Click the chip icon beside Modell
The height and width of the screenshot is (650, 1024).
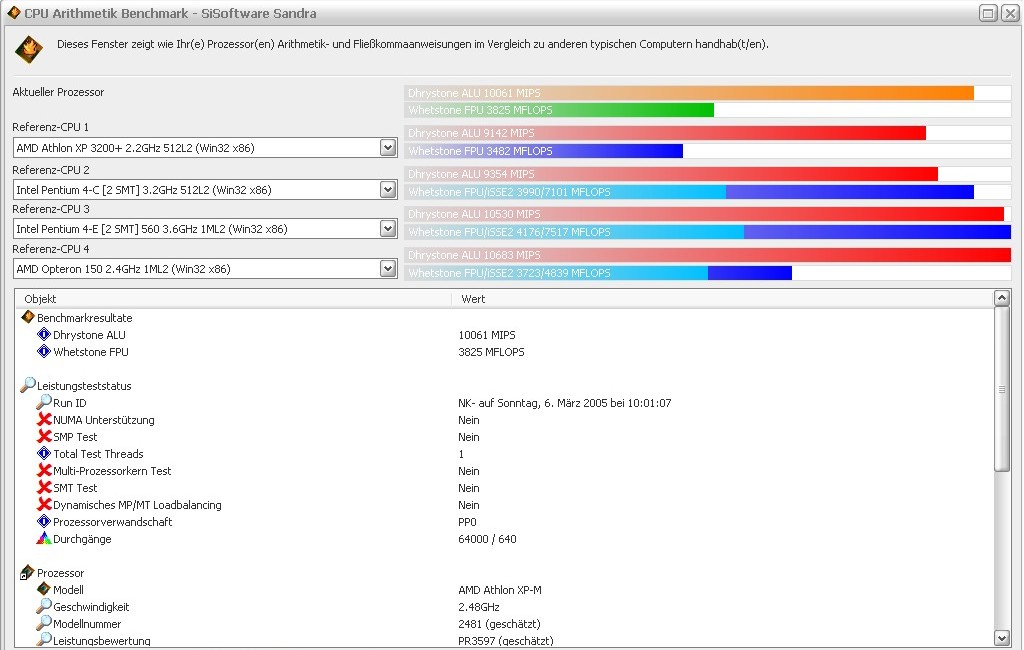tap(44, 589)
